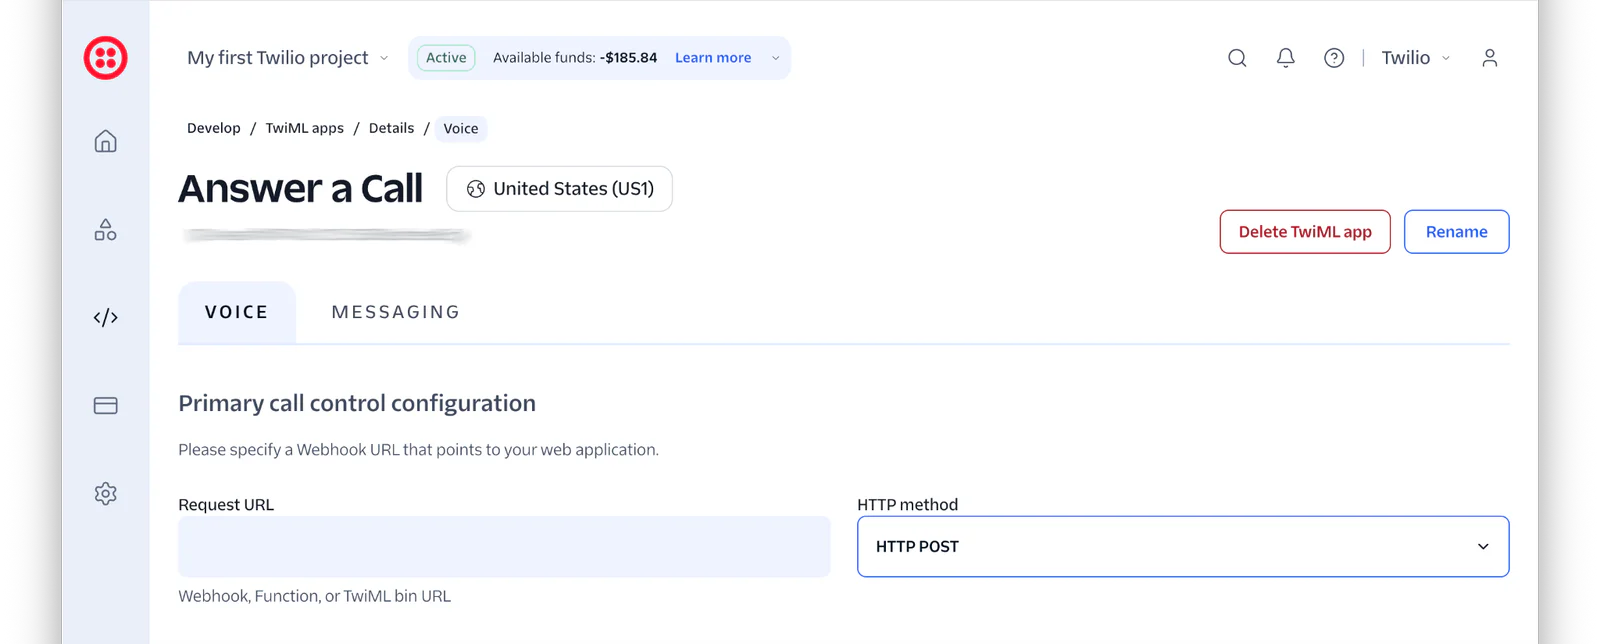The width and height of the screenshot is (1600, 644).
Task: Click the Twilio logo icon
Action: (105, 58)
